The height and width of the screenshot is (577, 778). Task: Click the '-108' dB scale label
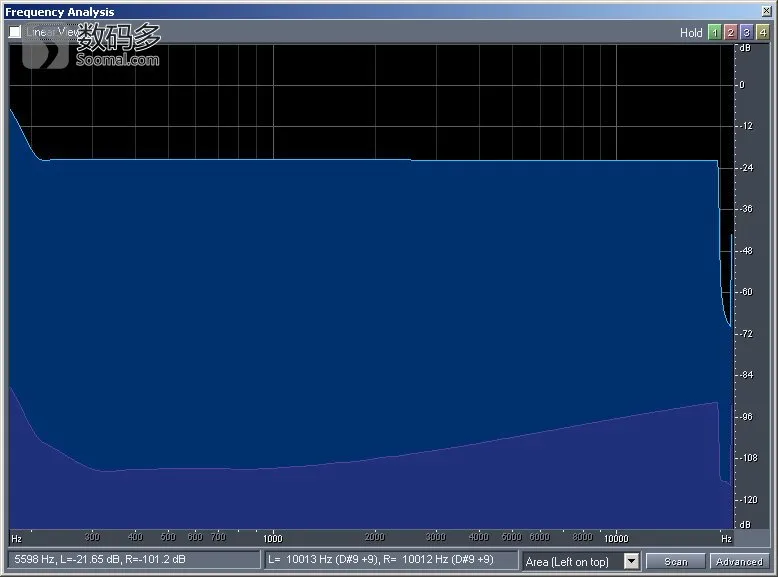(x=749, y=458)
